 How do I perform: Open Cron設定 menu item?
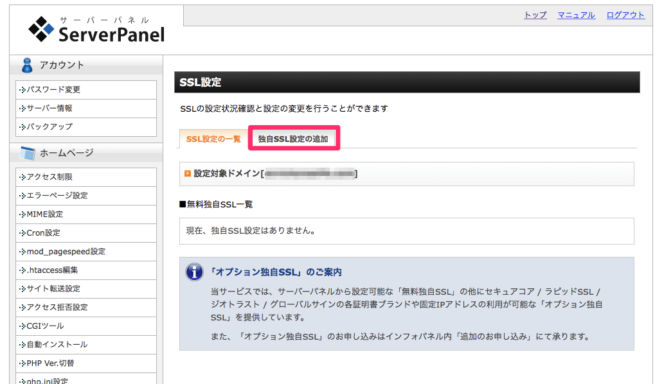[86, 233]
